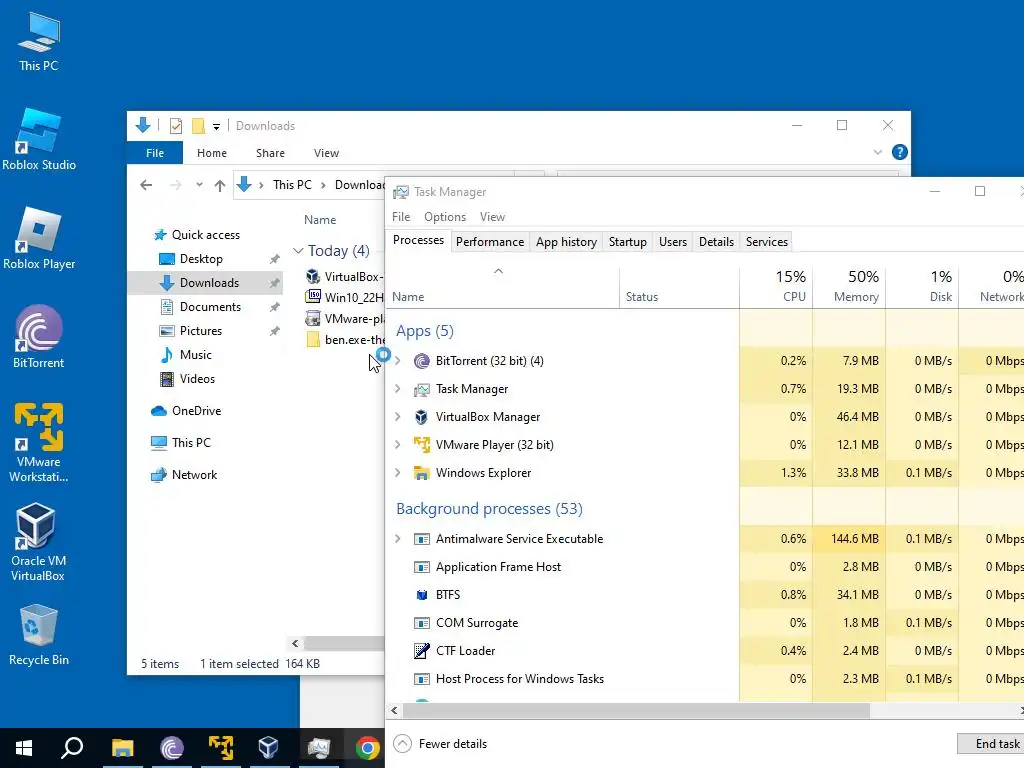Open Explorer Home ribbon tab
This screenshot has height=768, width=1024.
coord(212,153)
